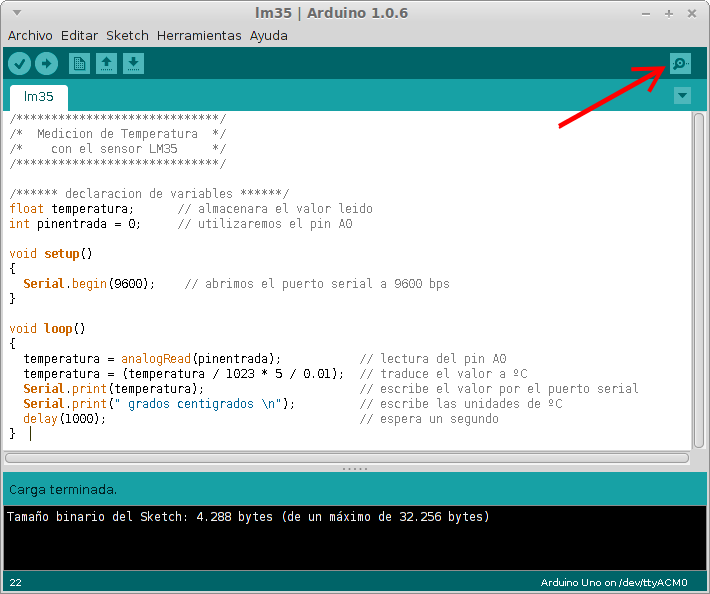Click the delay(1000) statement
710x594 pixels.
coord(64,419)
